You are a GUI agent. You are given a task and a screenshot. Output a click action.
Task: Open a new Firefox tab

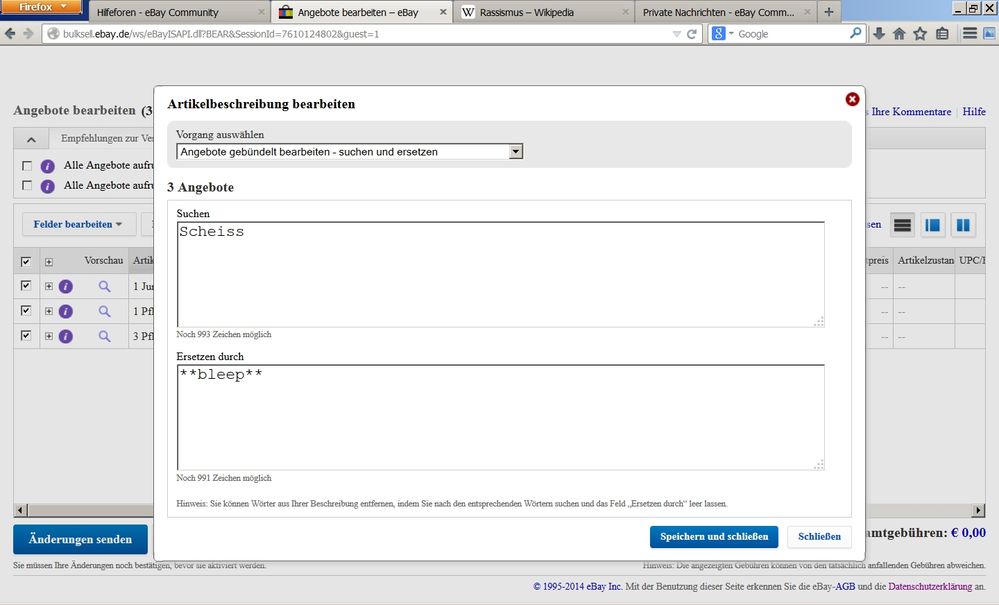pos(829,12)
